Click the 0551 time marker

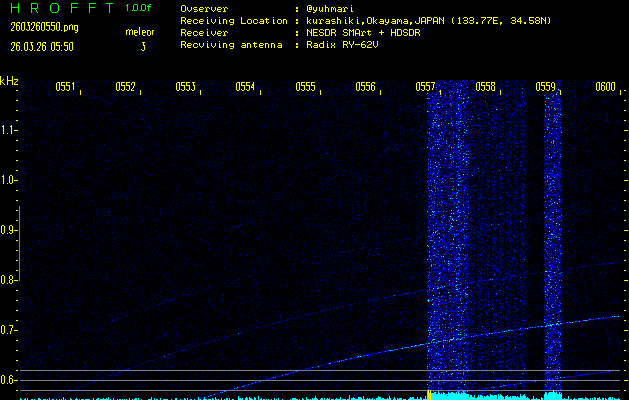66,87
